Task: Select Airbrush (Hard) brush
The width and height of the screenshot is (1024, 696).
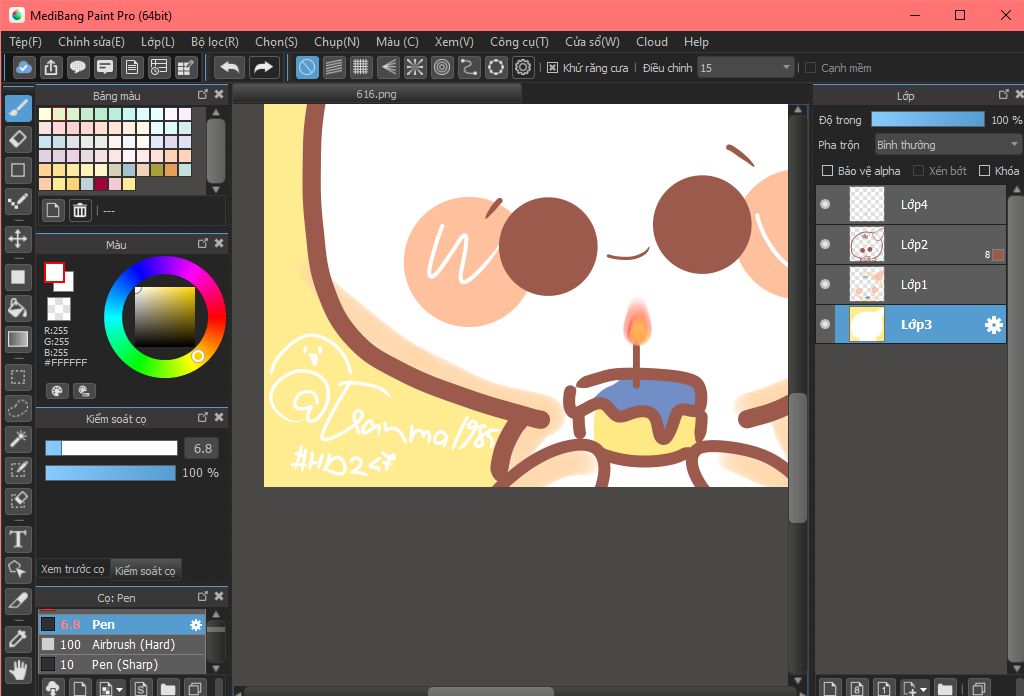Action: (122, 644)
